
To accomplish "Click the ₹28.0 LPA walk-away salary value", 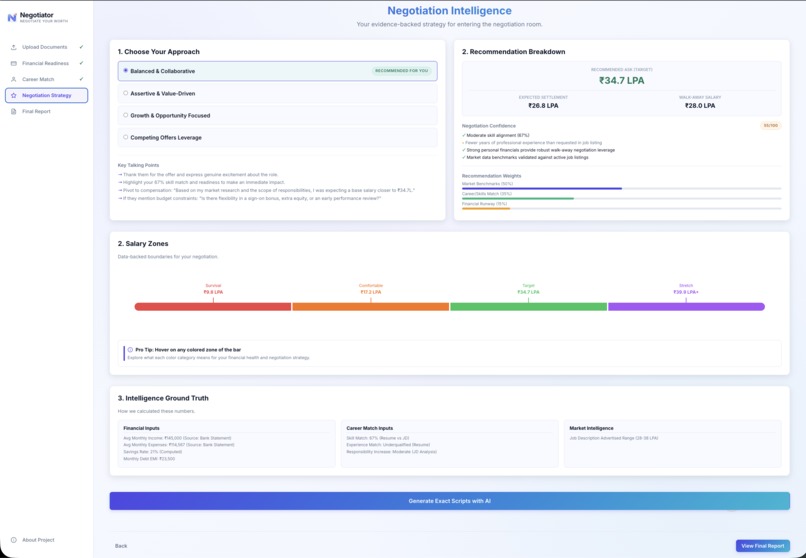I will [x=700, y=106].
